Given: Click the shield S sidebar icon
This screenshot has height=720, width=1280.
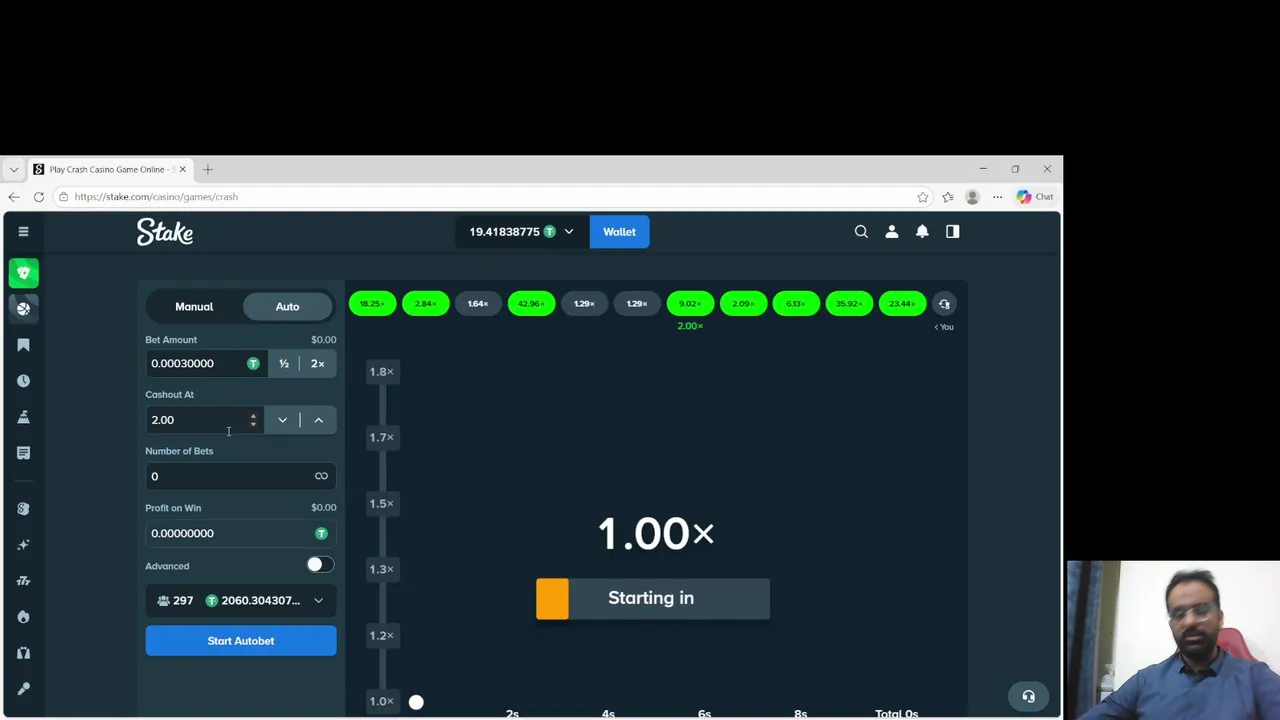Looking at the screenshot, I should [23, 509].
